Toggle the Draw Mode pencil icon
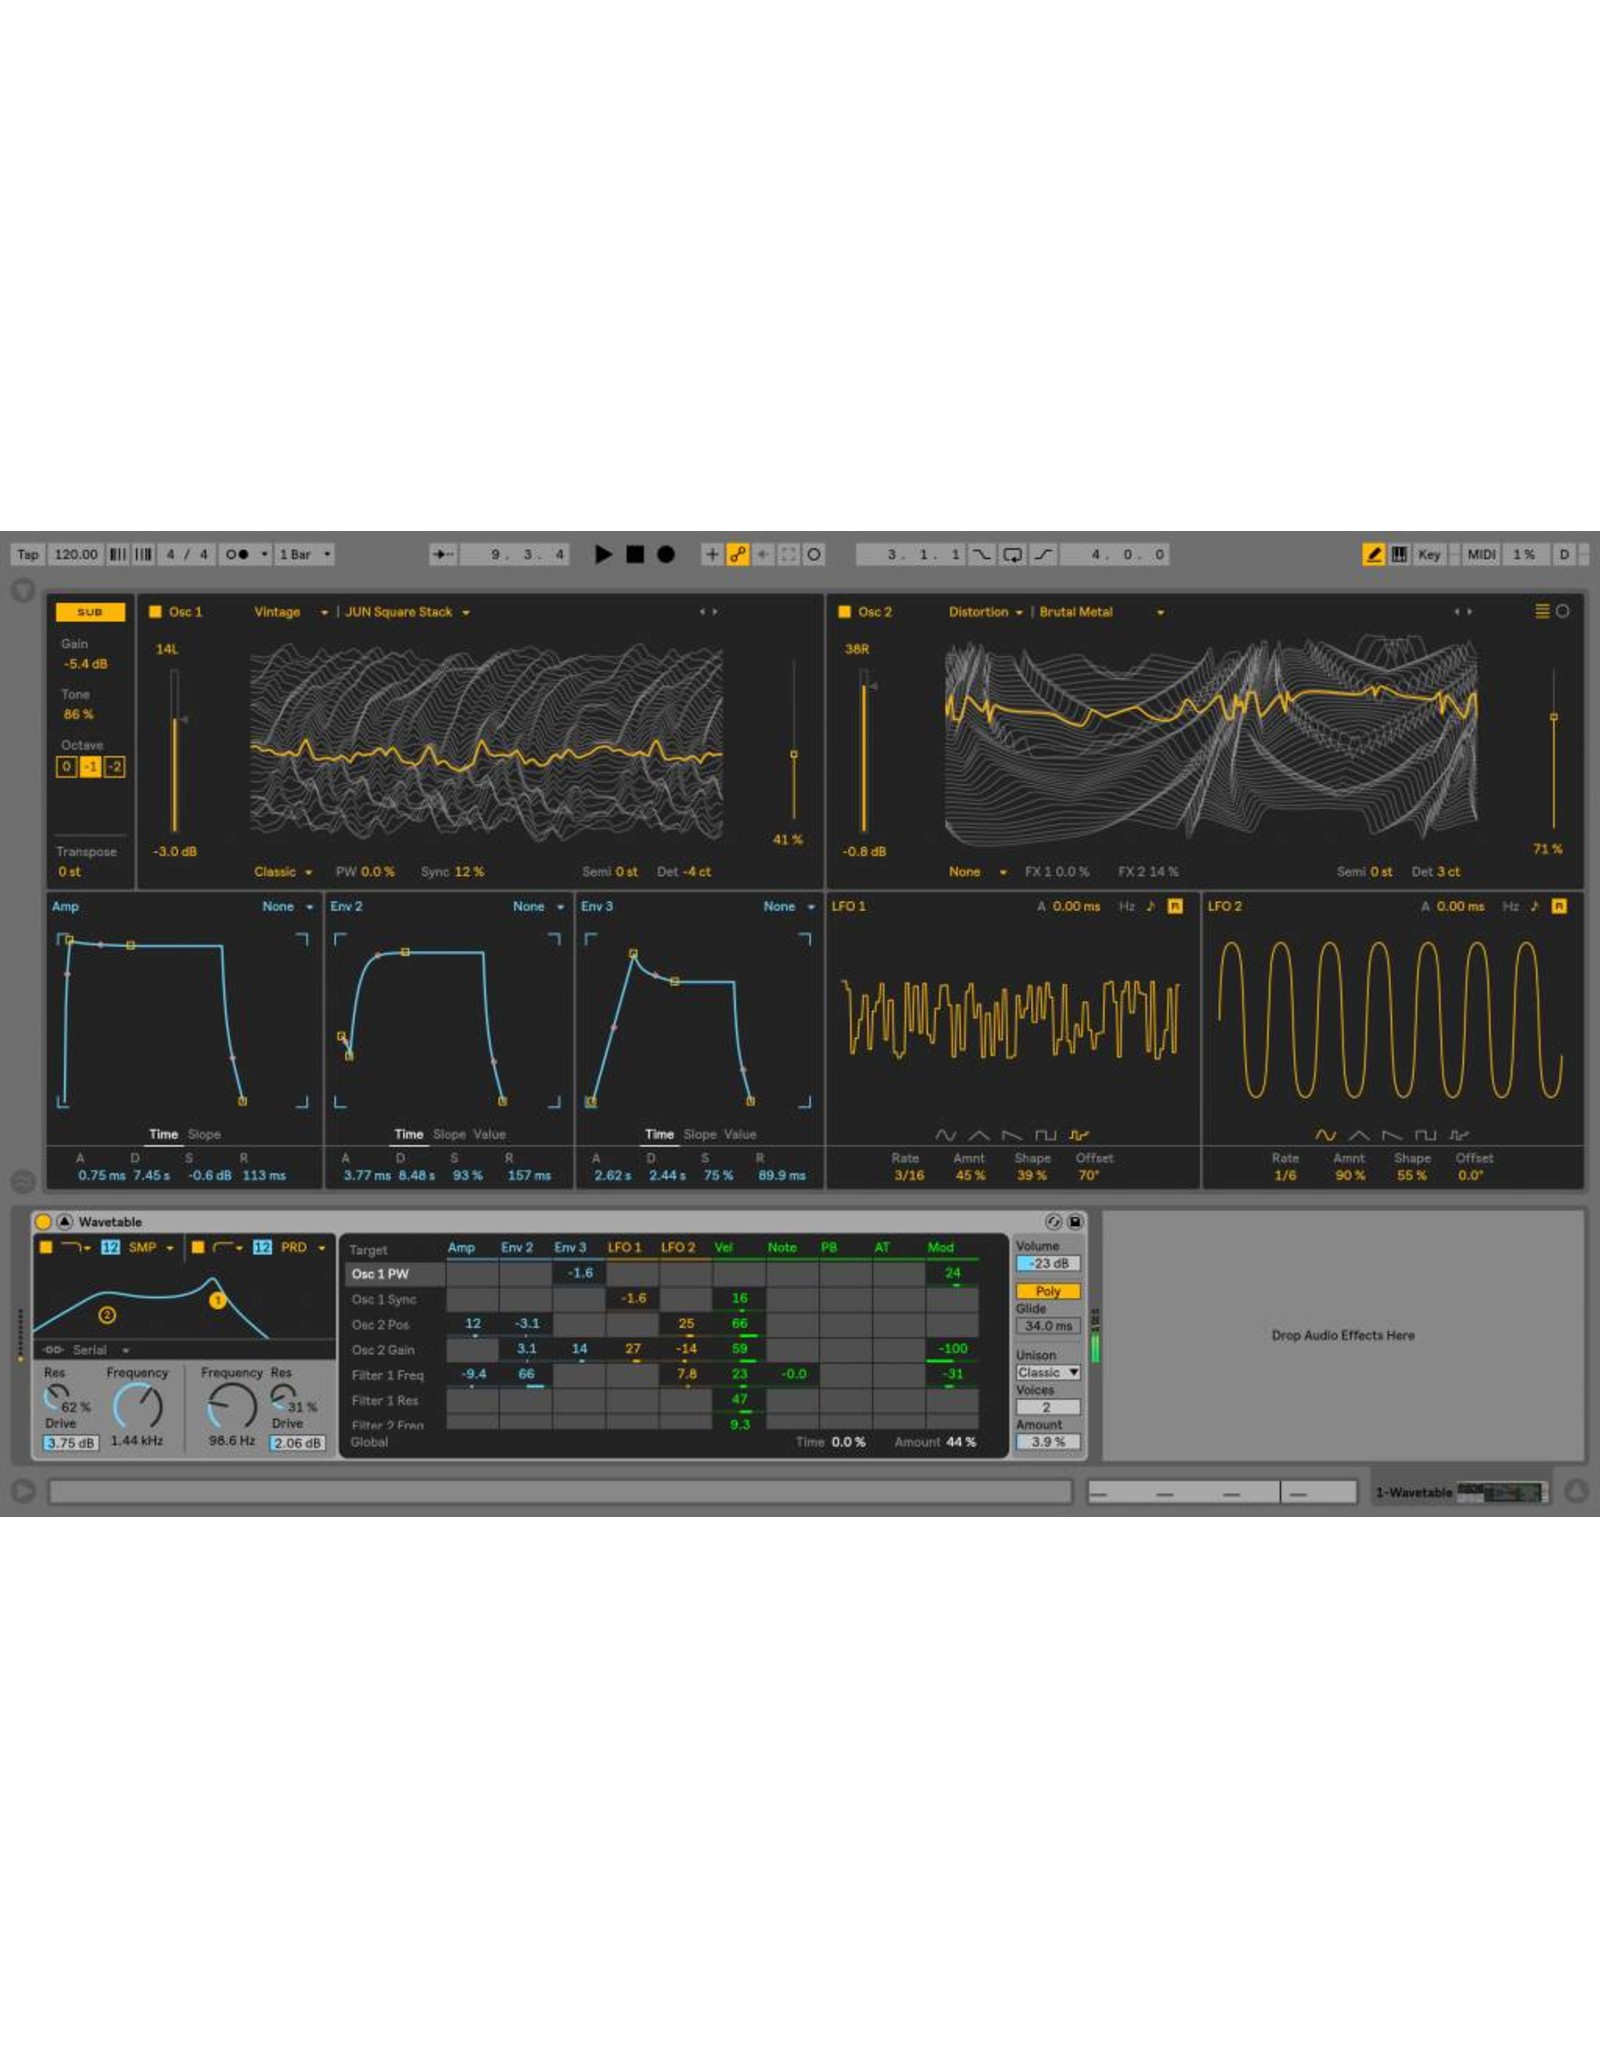 [x=1373, y=554]
